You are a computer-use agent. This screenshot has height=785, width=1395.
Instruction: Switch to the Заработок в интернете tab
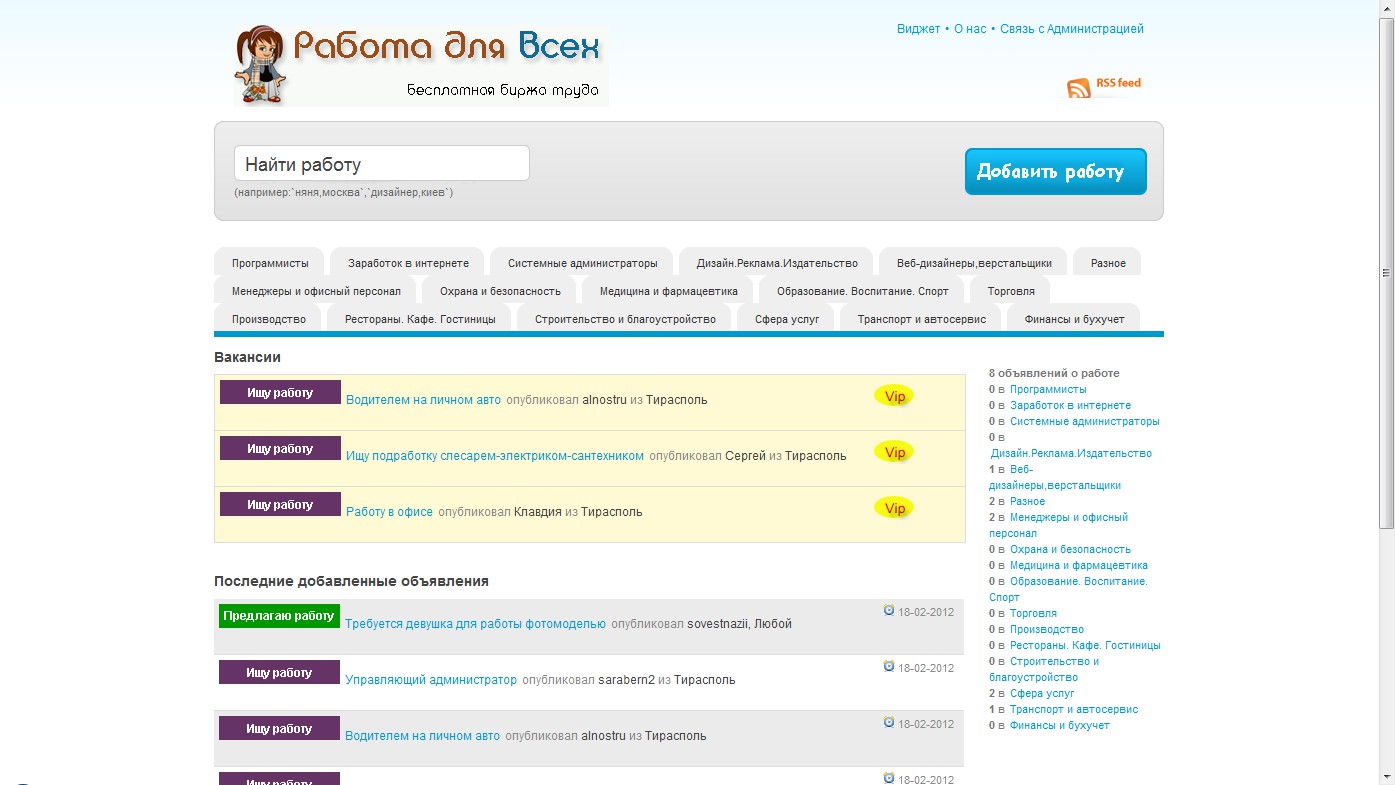pyautogui.click(x=408, y=263)
